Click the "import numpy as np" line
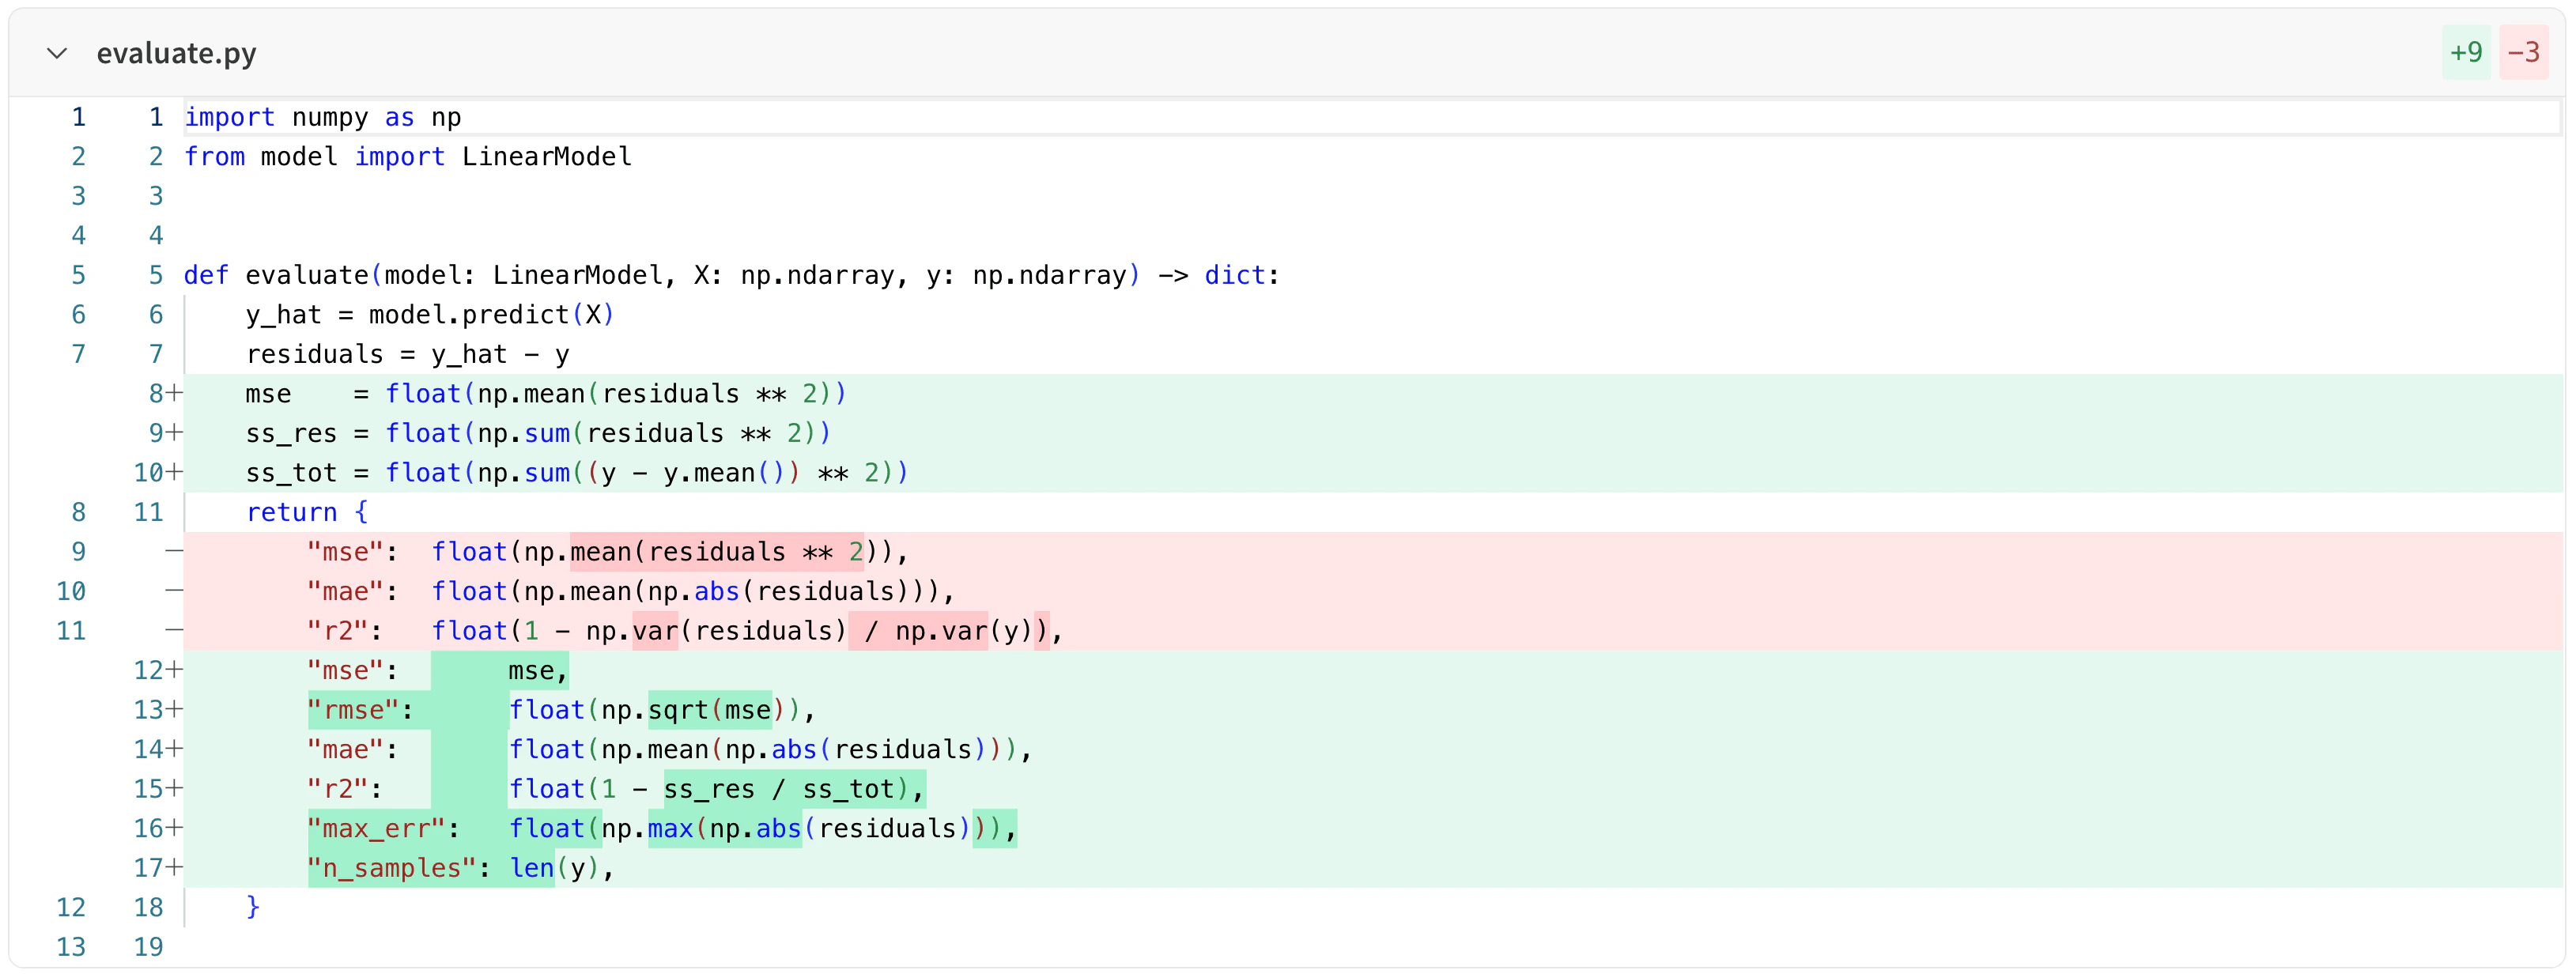 pos(322,117)
